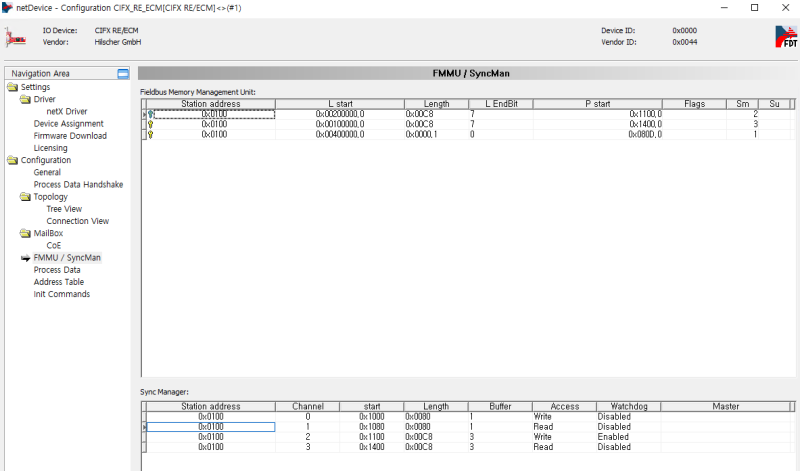Click key icon of FMMU row 0x080D.0

(151, 134)
